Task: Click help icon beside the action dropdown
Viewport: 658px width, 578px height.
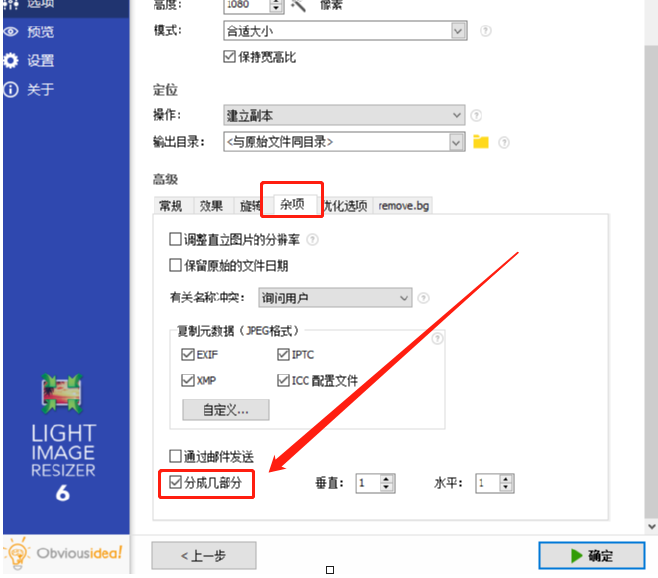Action: click(x=476, y=115)
